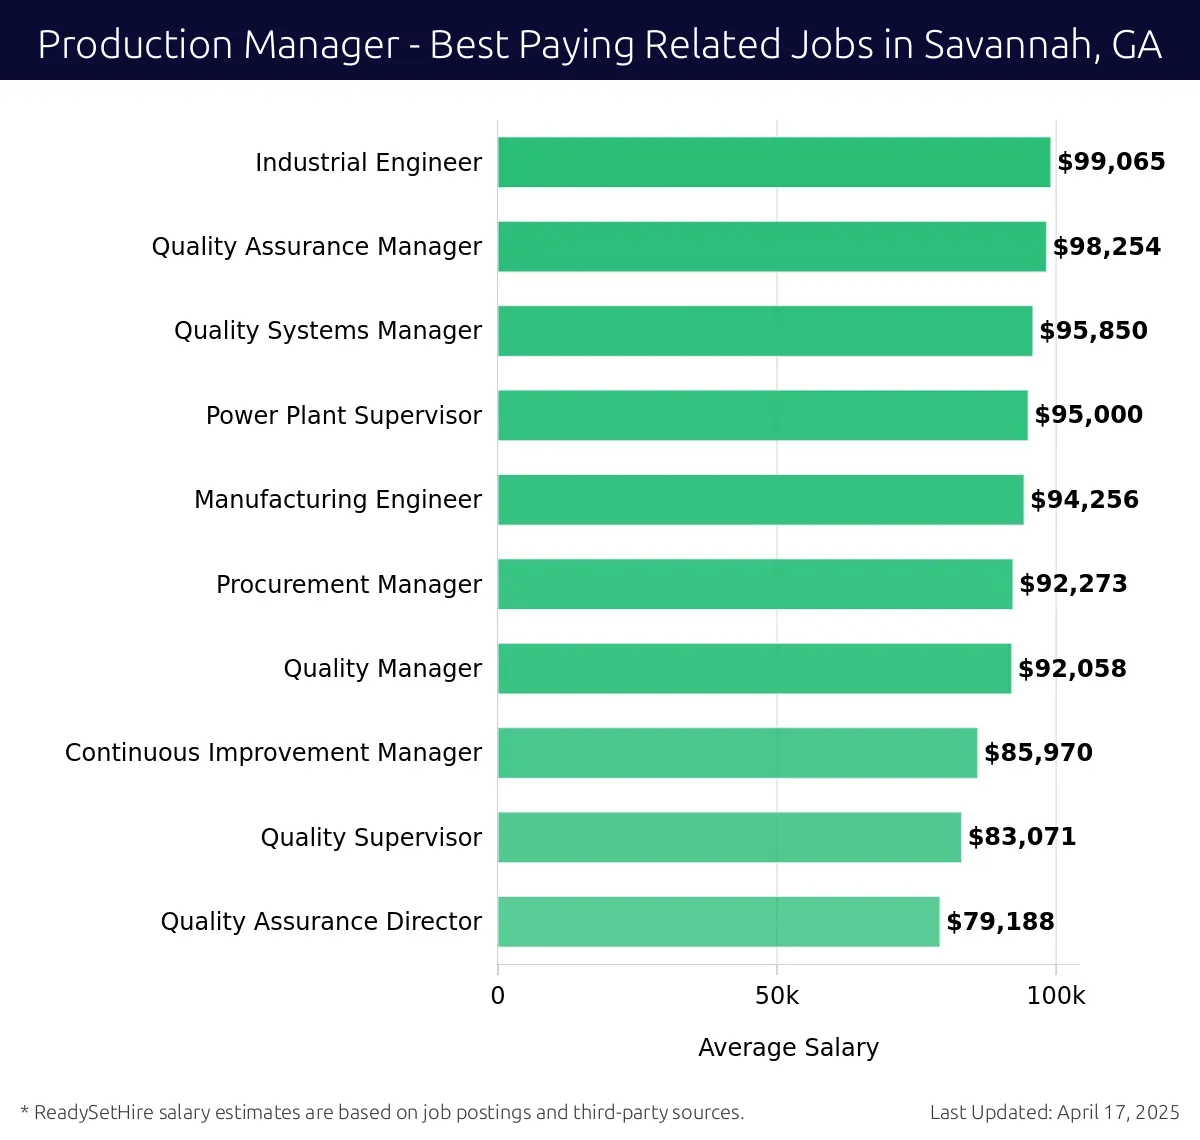1200x1140 pixels.
Task: Select the Quality Supervisor label
Action: tap(371, 837)
